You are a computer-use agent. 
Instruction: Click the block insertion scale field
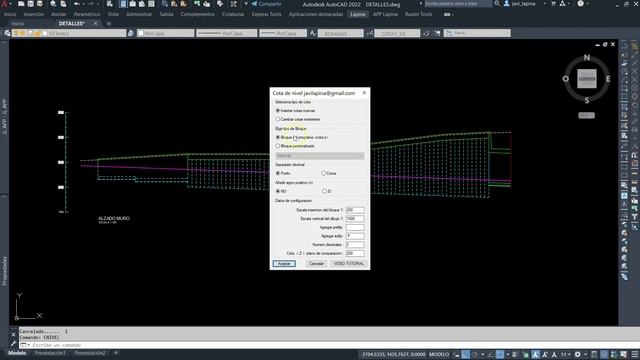[x=355, y=210]
